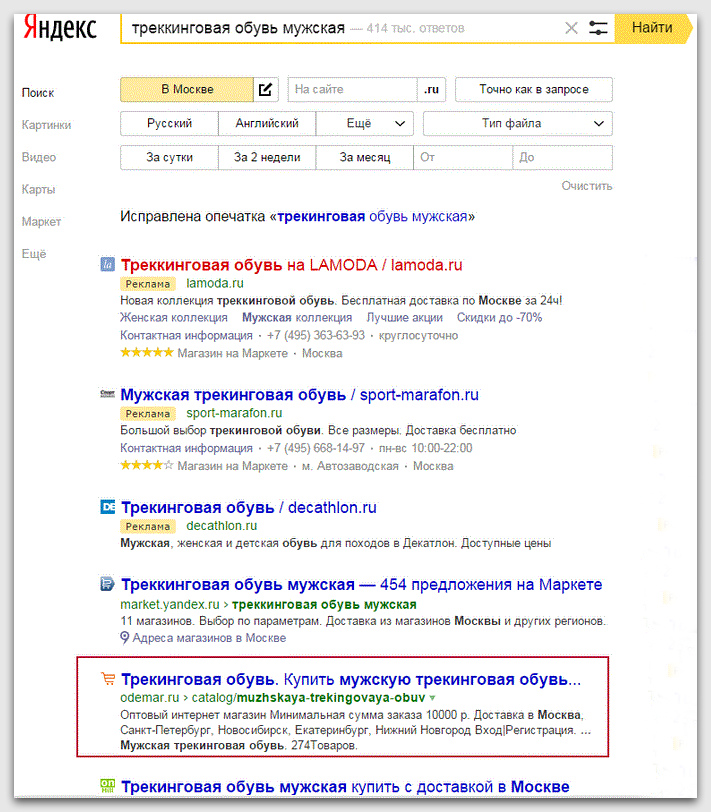Click the search query input field
This screenshot has height=812, width=711.
pyautogui.click(x=342, y=28)
